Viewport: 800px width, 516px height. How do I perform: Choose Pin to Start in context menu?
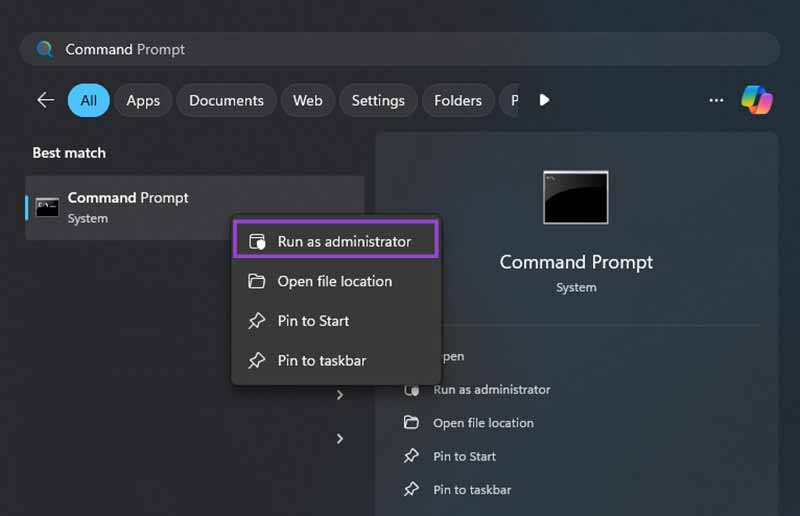click(336, 321)
